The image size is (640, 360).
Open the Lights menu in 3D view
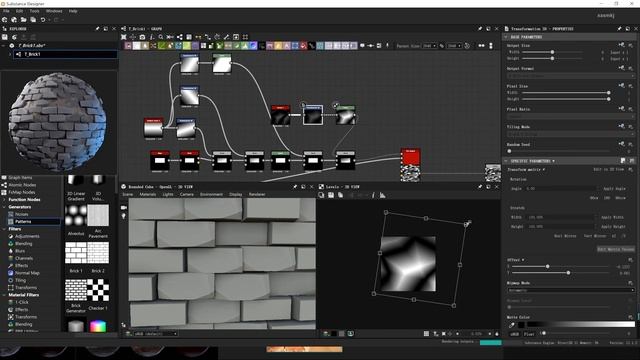pyautogui.click(x=168, y=194)
